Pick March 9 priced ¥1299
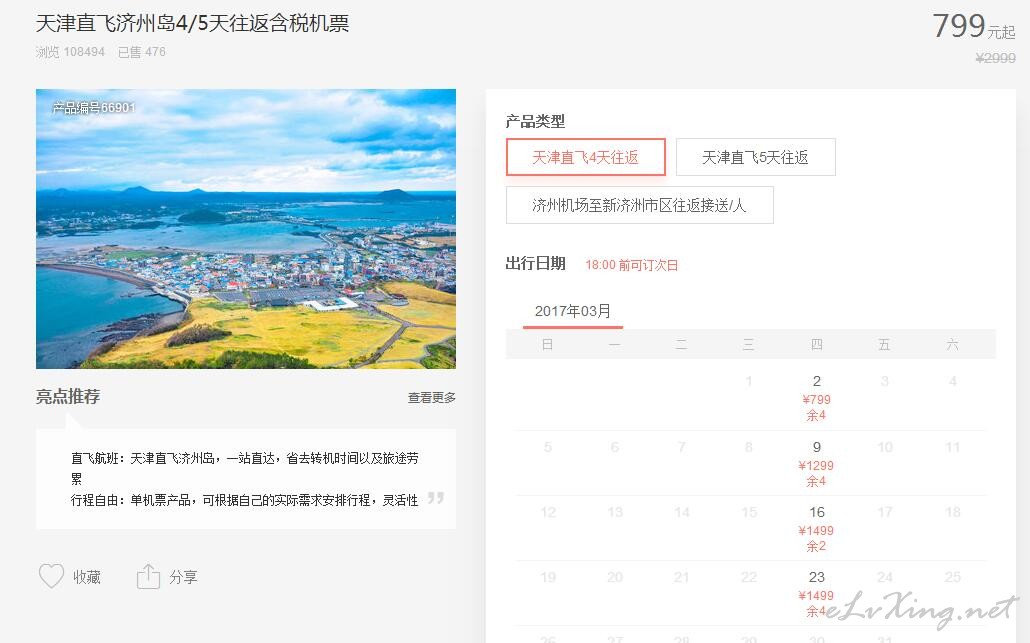 (817, 464)
